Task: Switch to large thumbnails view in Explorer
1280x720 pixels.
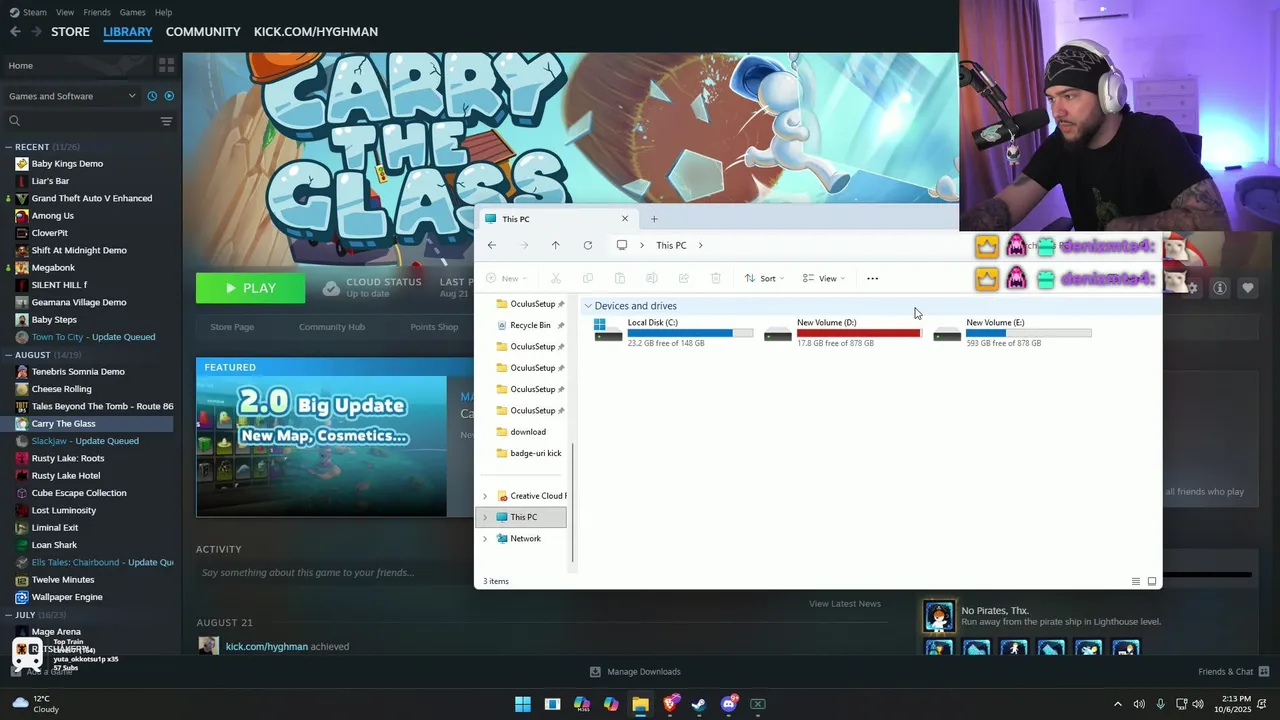Action: click(1152, 581)
